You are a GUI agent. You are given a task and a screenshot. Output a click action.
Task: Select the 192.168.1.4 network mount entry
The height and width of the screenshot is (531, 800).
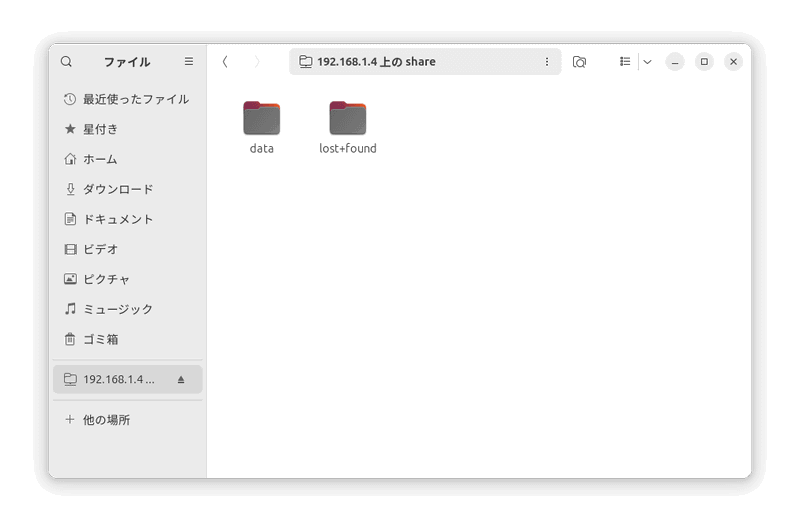coord(128,380)
